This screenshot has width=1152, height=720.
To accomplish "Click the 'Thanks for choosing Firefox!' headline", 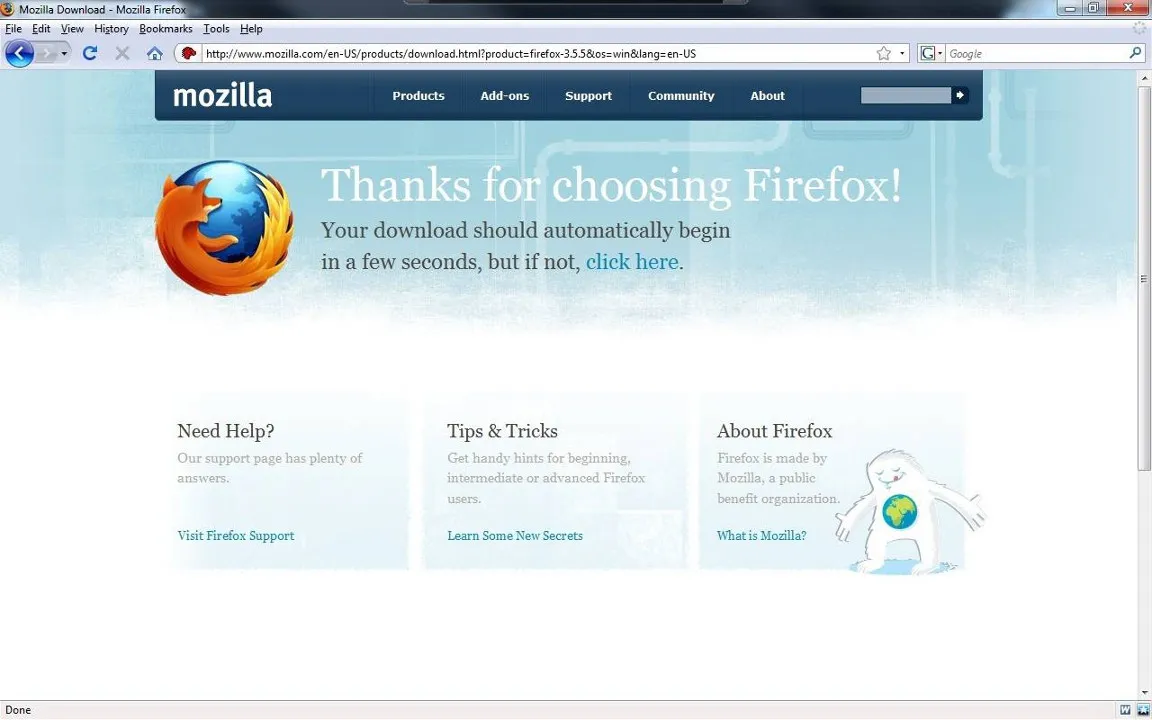I will click(x=611, y=184).
